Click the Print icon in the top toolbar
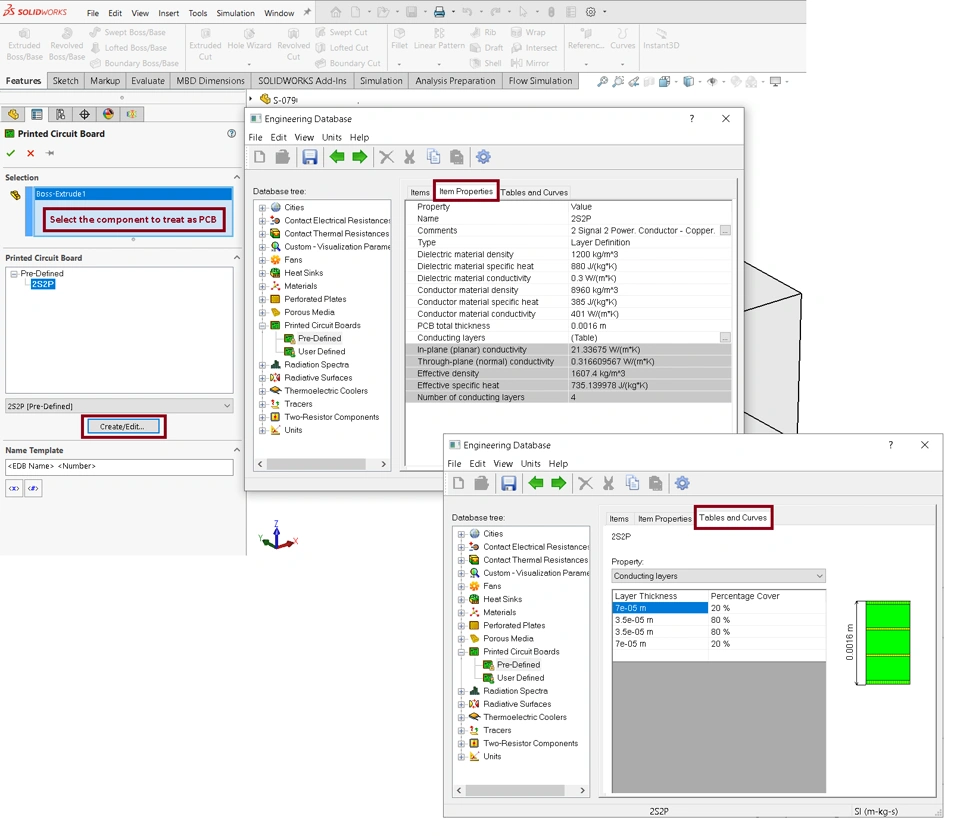The width and height of the screenshot is (960, 836). tap(440, 12)
